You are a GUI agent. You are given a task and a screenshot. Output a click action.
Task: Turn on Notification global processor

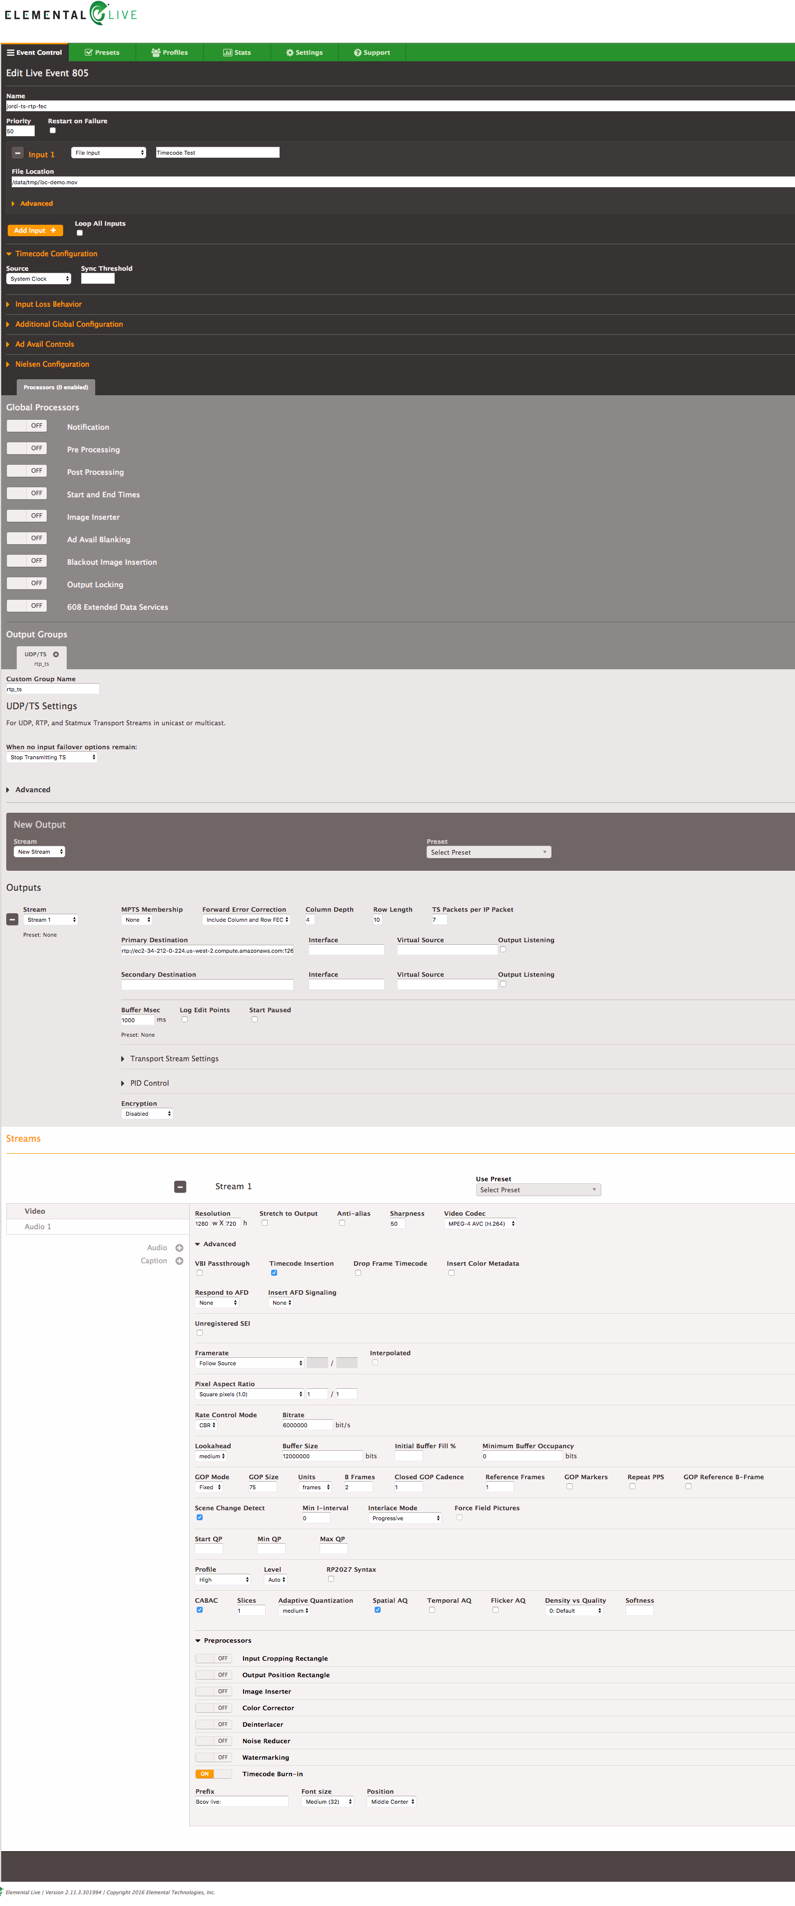27,426
